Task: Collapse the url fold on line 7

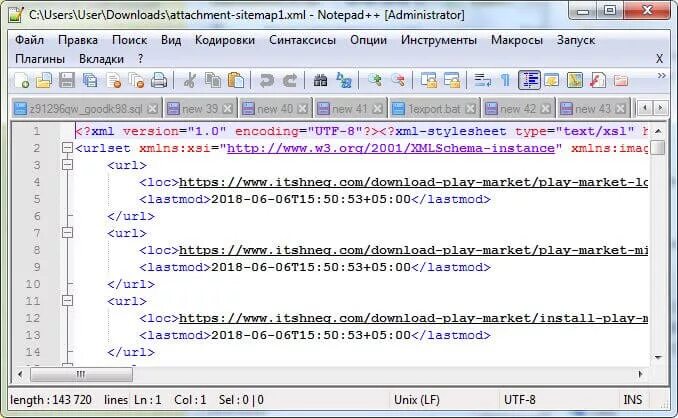Action: pyautogui.click(x=67, y=233)
